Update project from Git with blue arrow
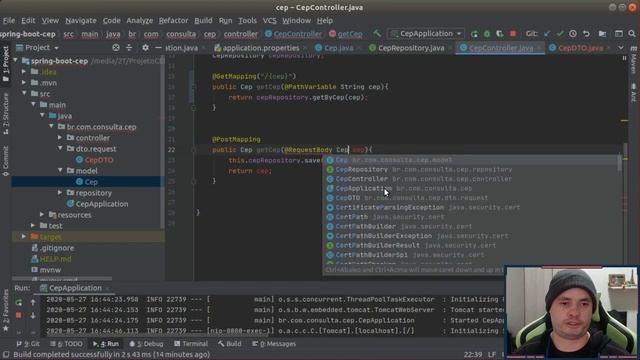 (547, 34)
